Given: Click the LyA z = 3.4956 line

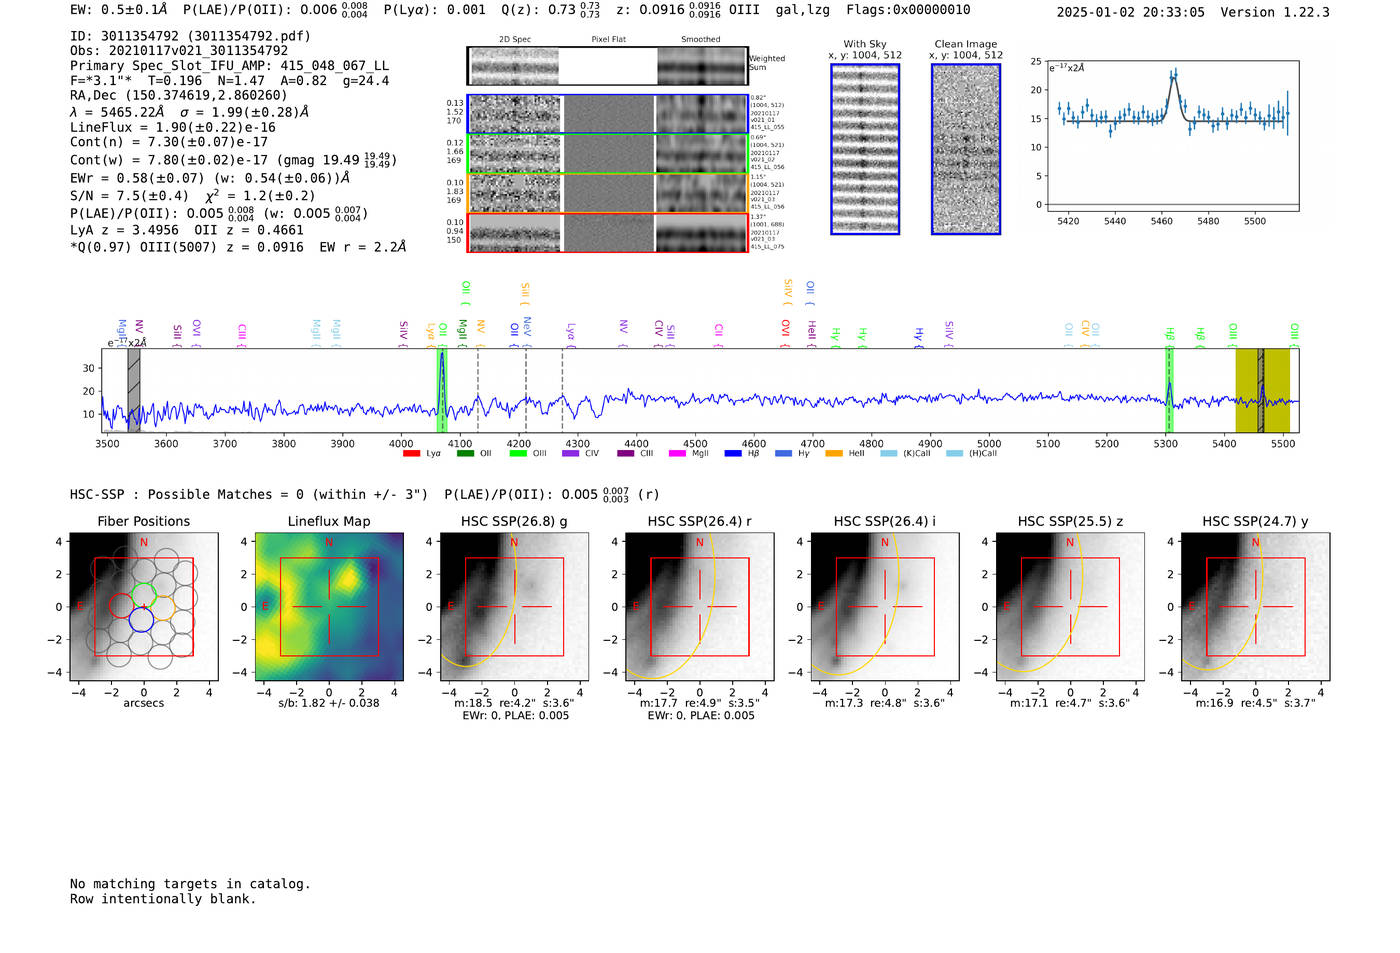Looking at the screenshot, I should point(187,230).
